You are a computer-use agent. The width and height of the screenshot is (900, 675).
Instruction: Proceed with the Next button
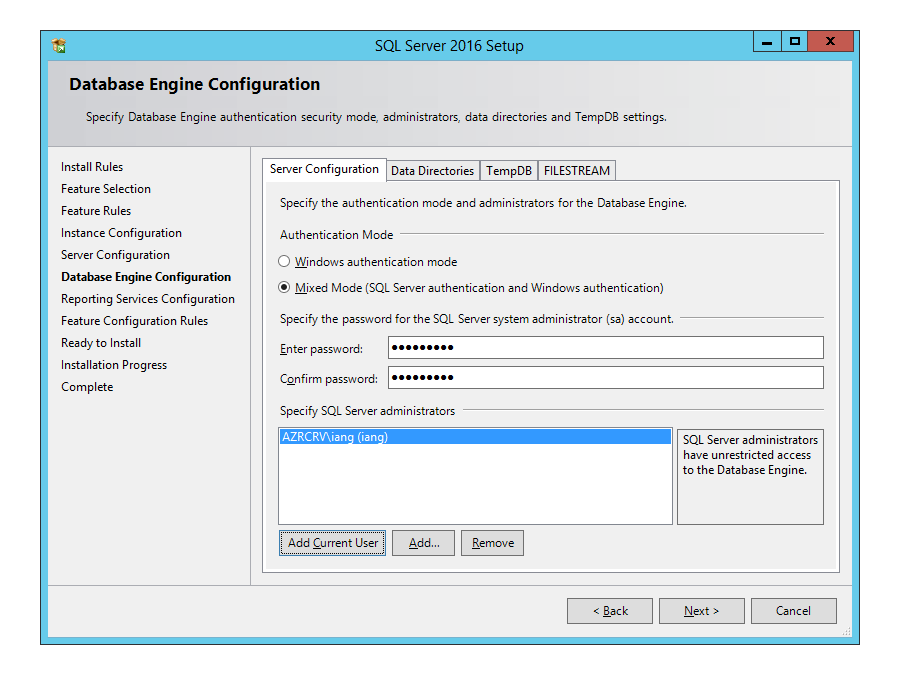(701, 611)
